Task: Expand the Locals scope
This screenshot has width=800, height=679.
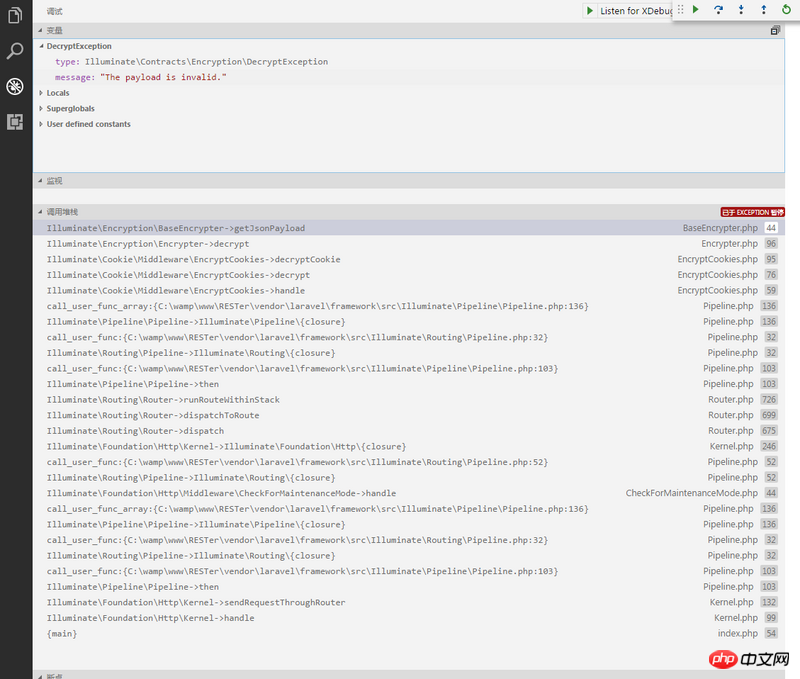Action: [x=41, y=93]
